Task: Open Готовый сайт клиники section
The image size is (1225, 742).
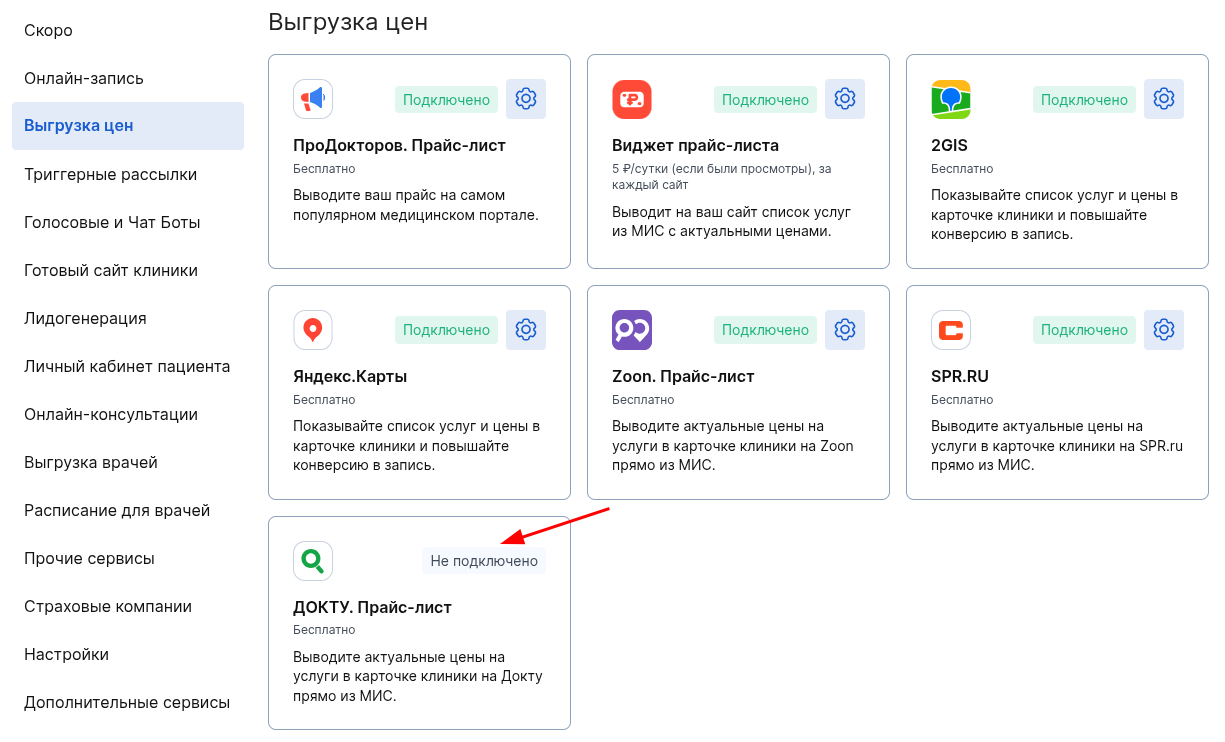Action: click(128, 270)
